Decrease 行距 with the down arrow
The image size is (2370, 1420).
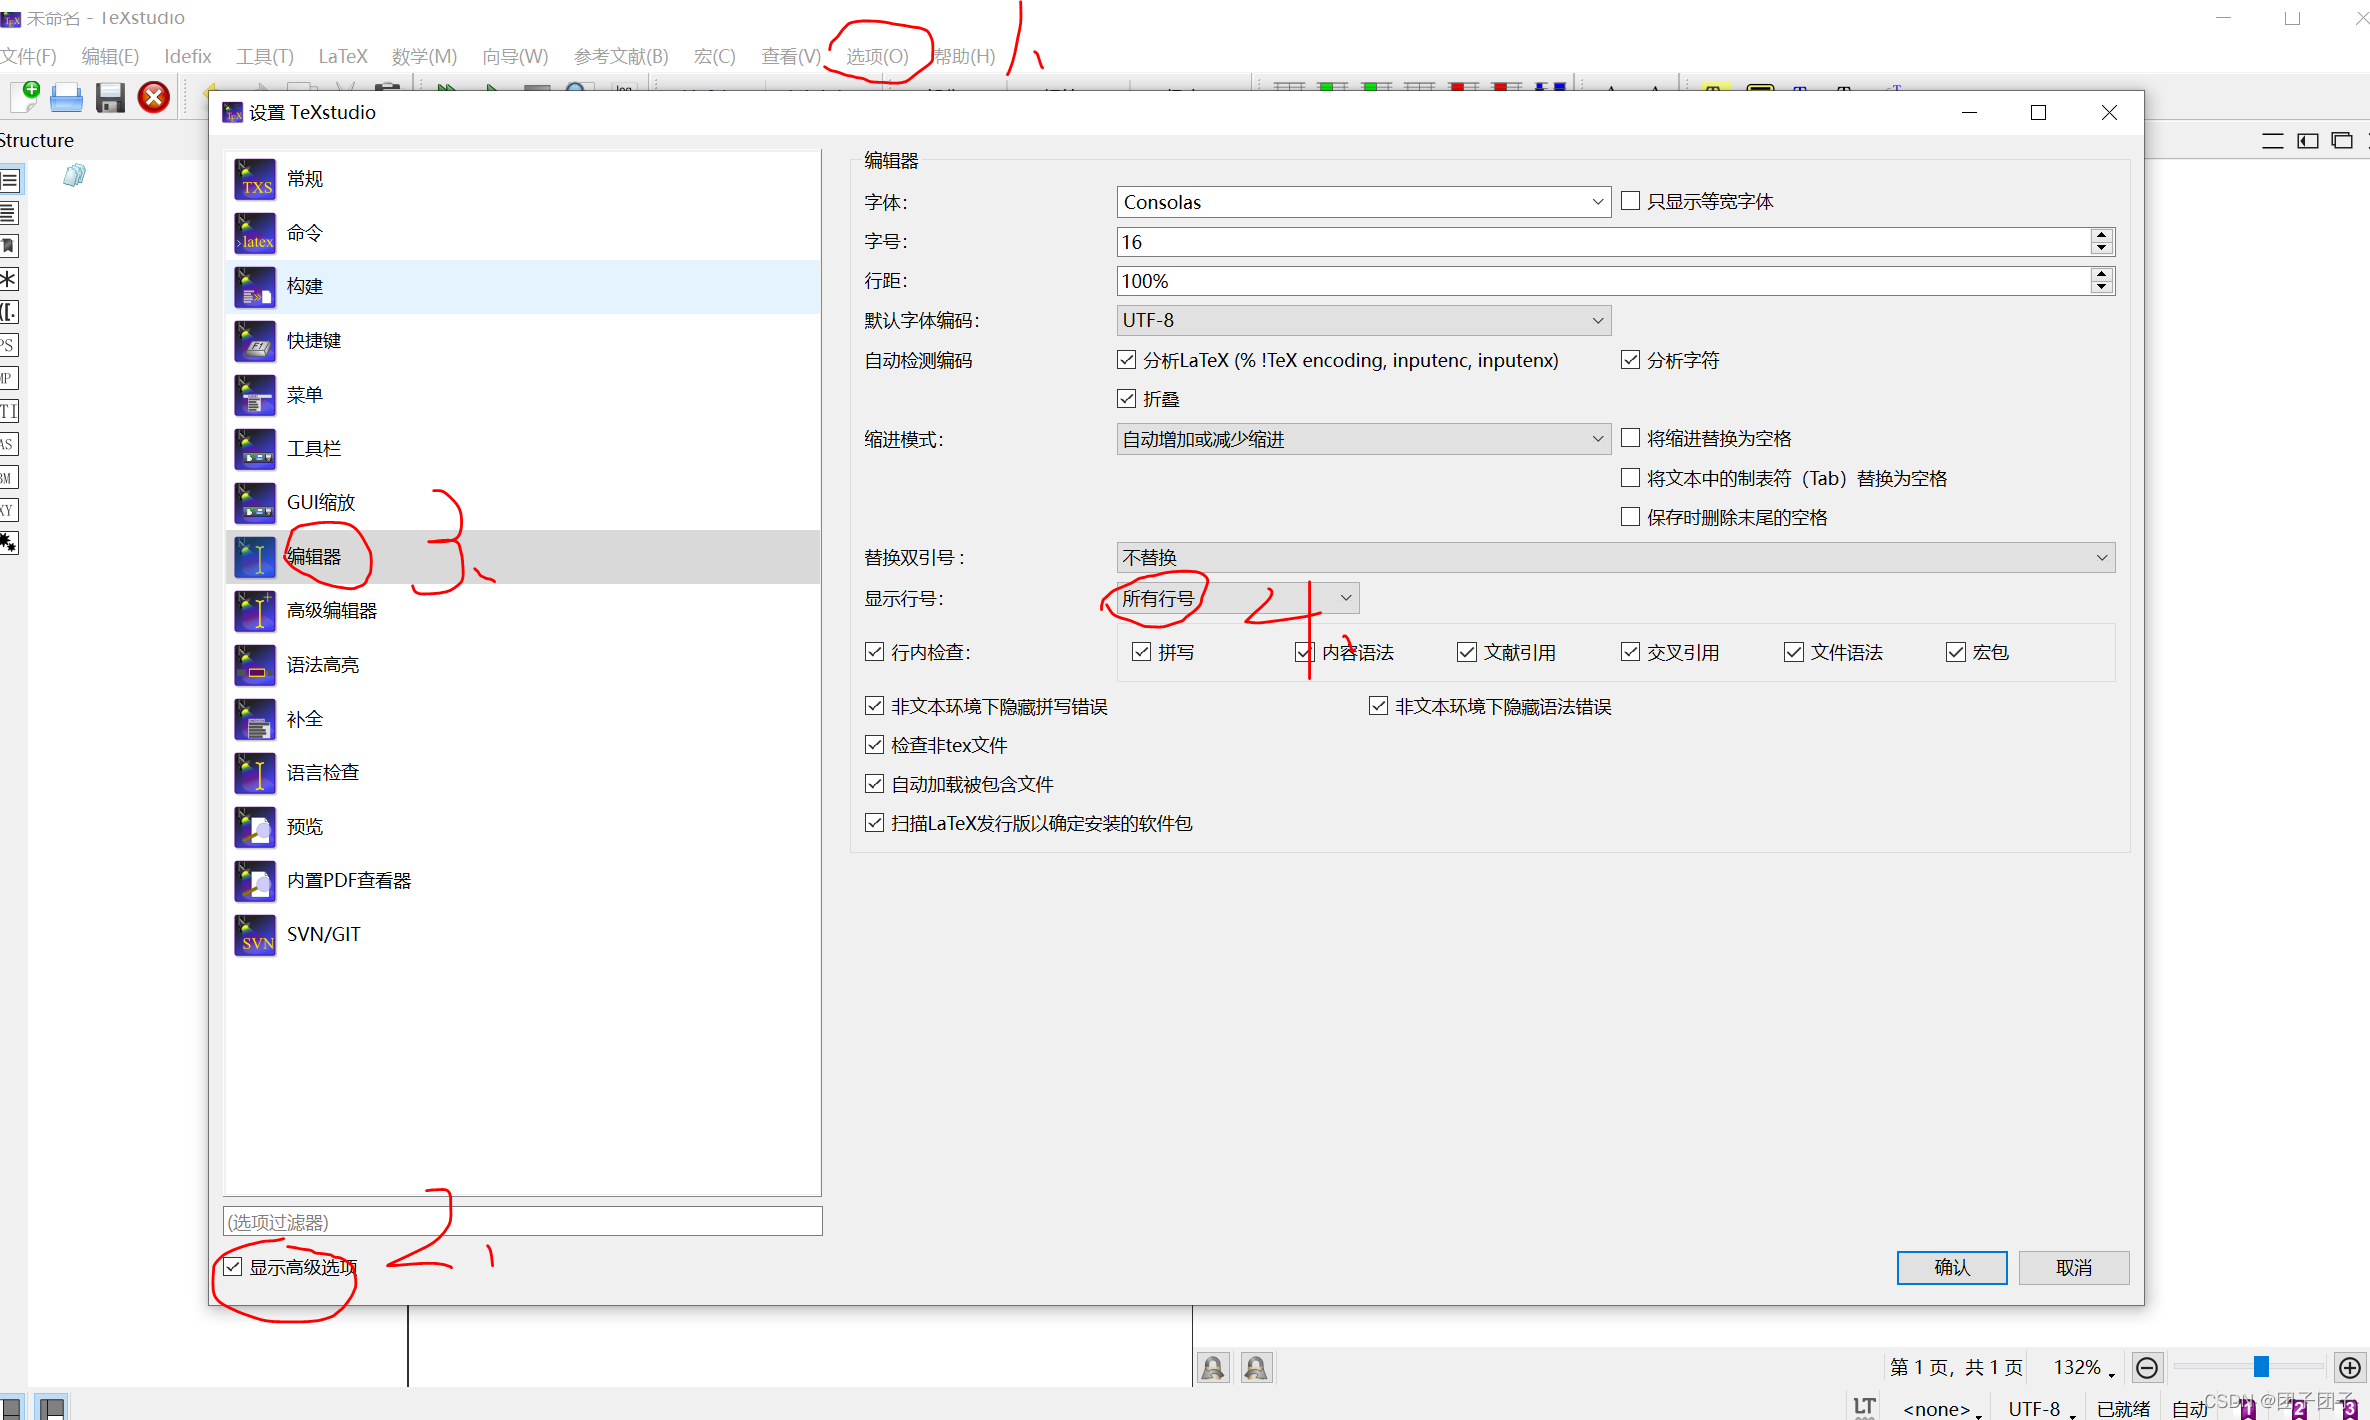[x=2102, y=288]
